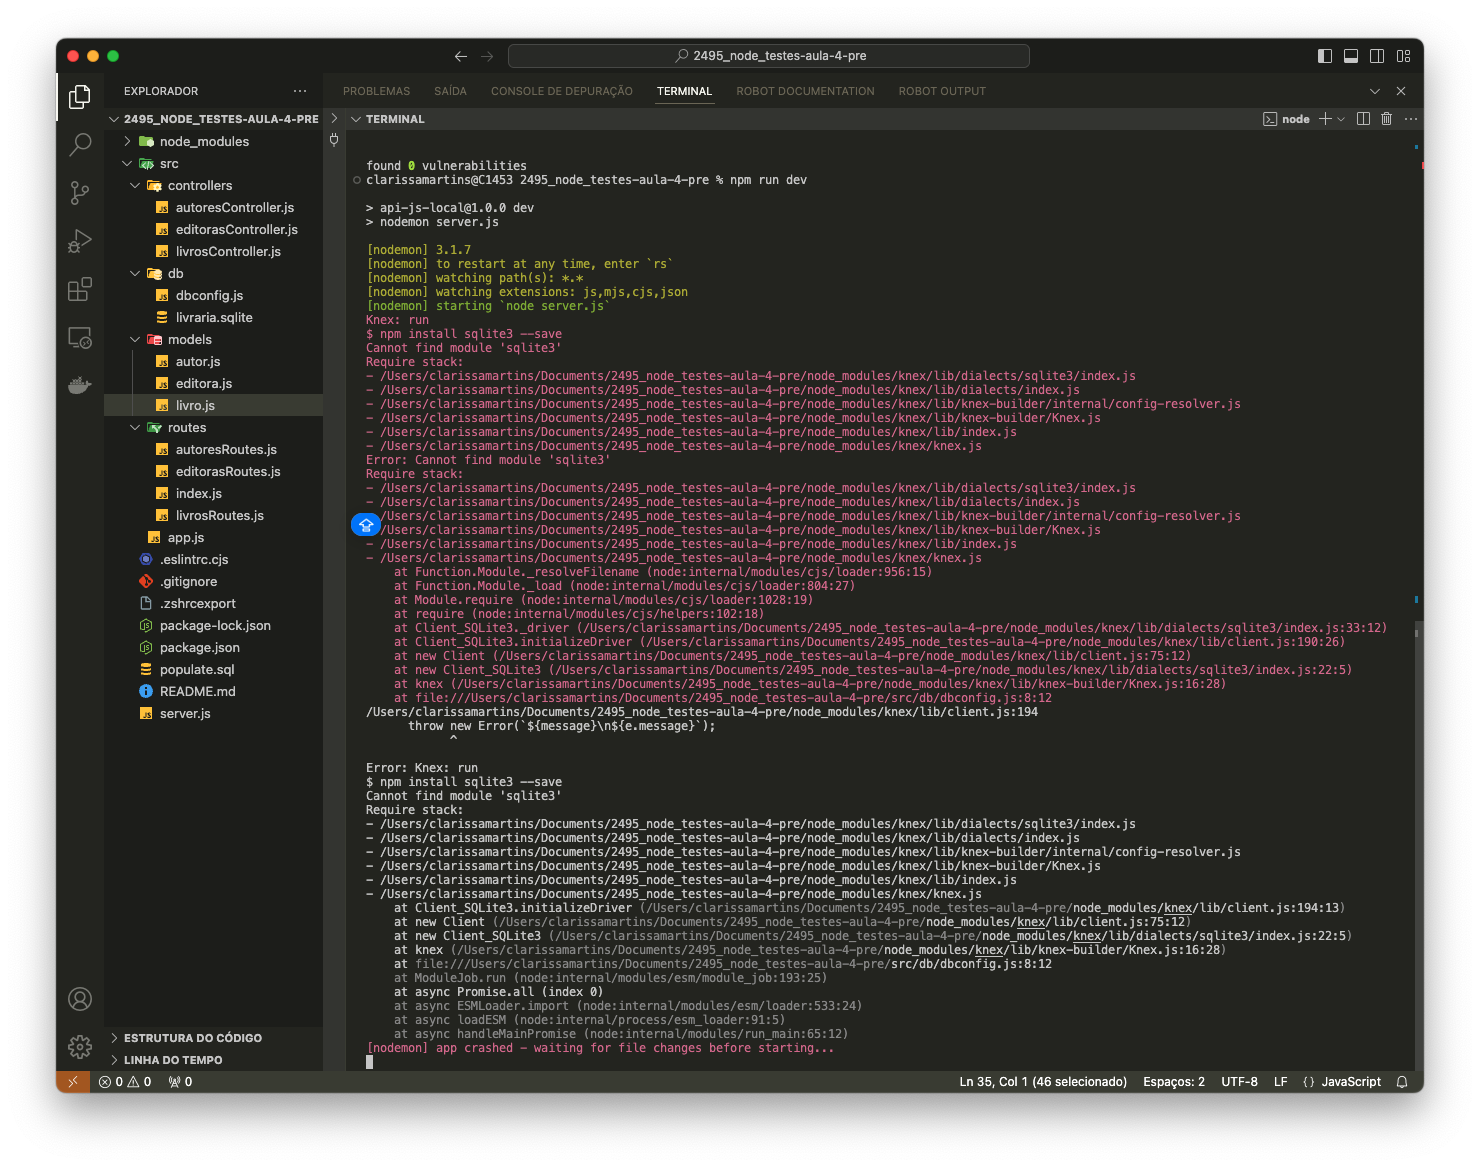The height and width of the screenshot is (1167, 1480).
Task: Open Robot Output tab
Action: click(x=942, y=91)
